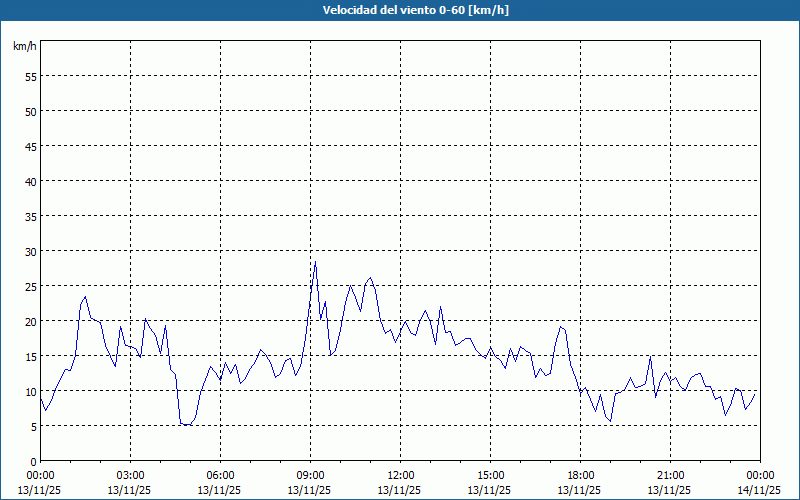Click the chart title 'Velocidad del viento 0-60'

tap(400, 10)
